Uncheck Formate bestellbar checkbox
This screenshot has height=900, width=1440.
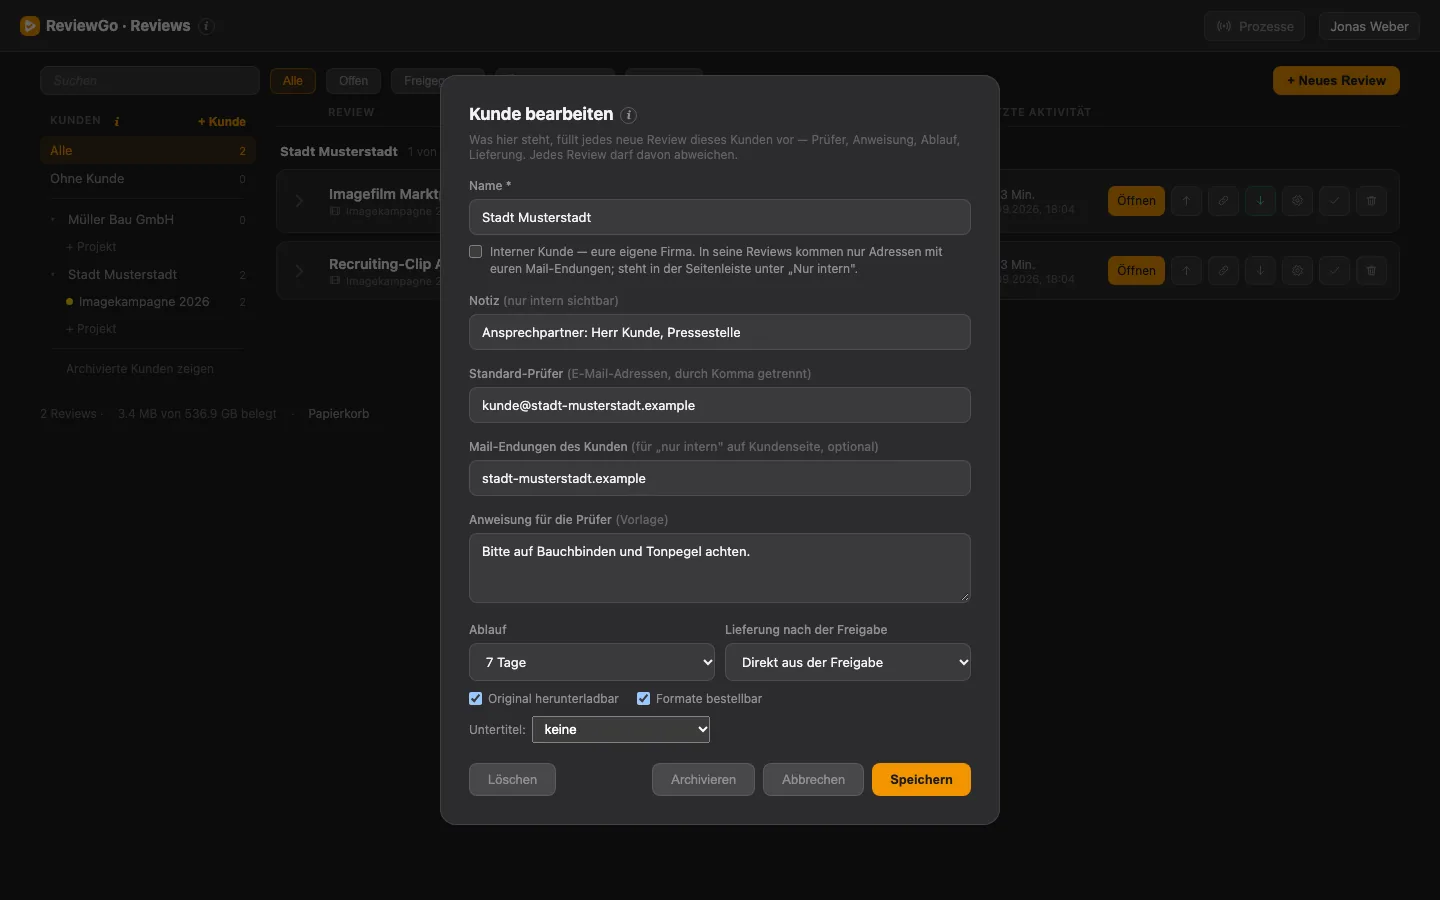644,699
